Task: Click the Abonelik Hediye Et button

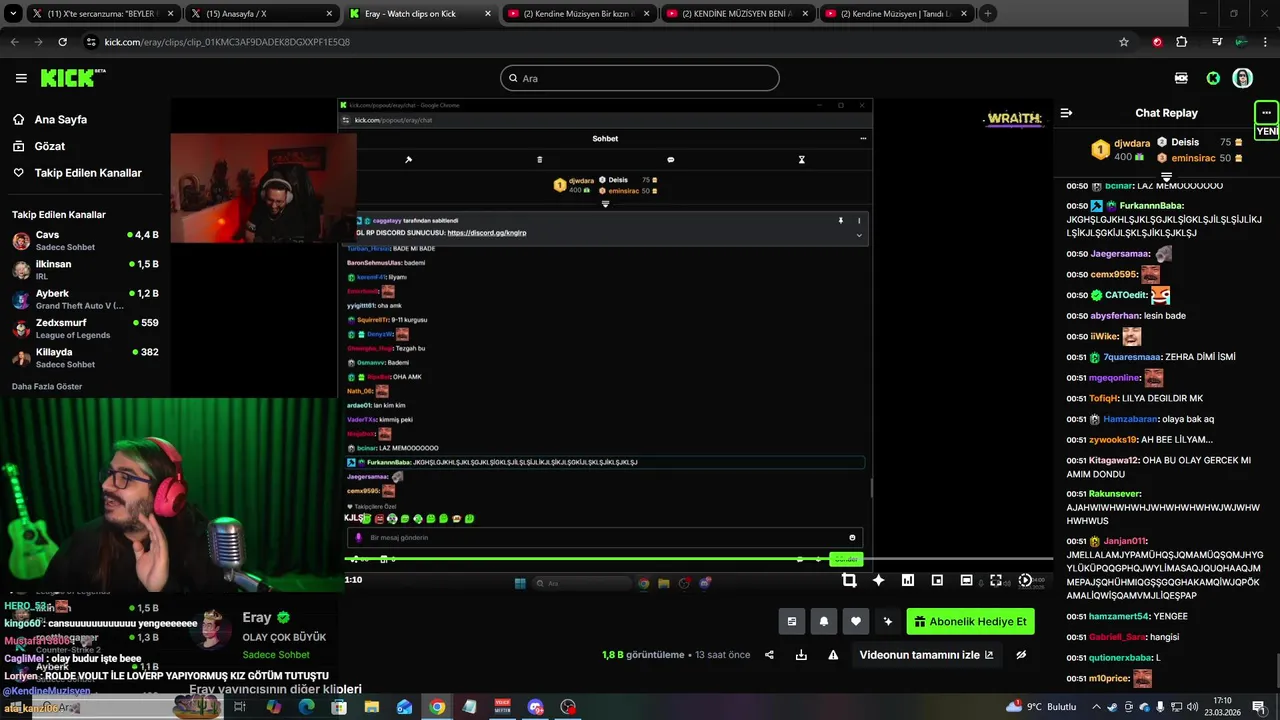Action: tap(970, 621)
